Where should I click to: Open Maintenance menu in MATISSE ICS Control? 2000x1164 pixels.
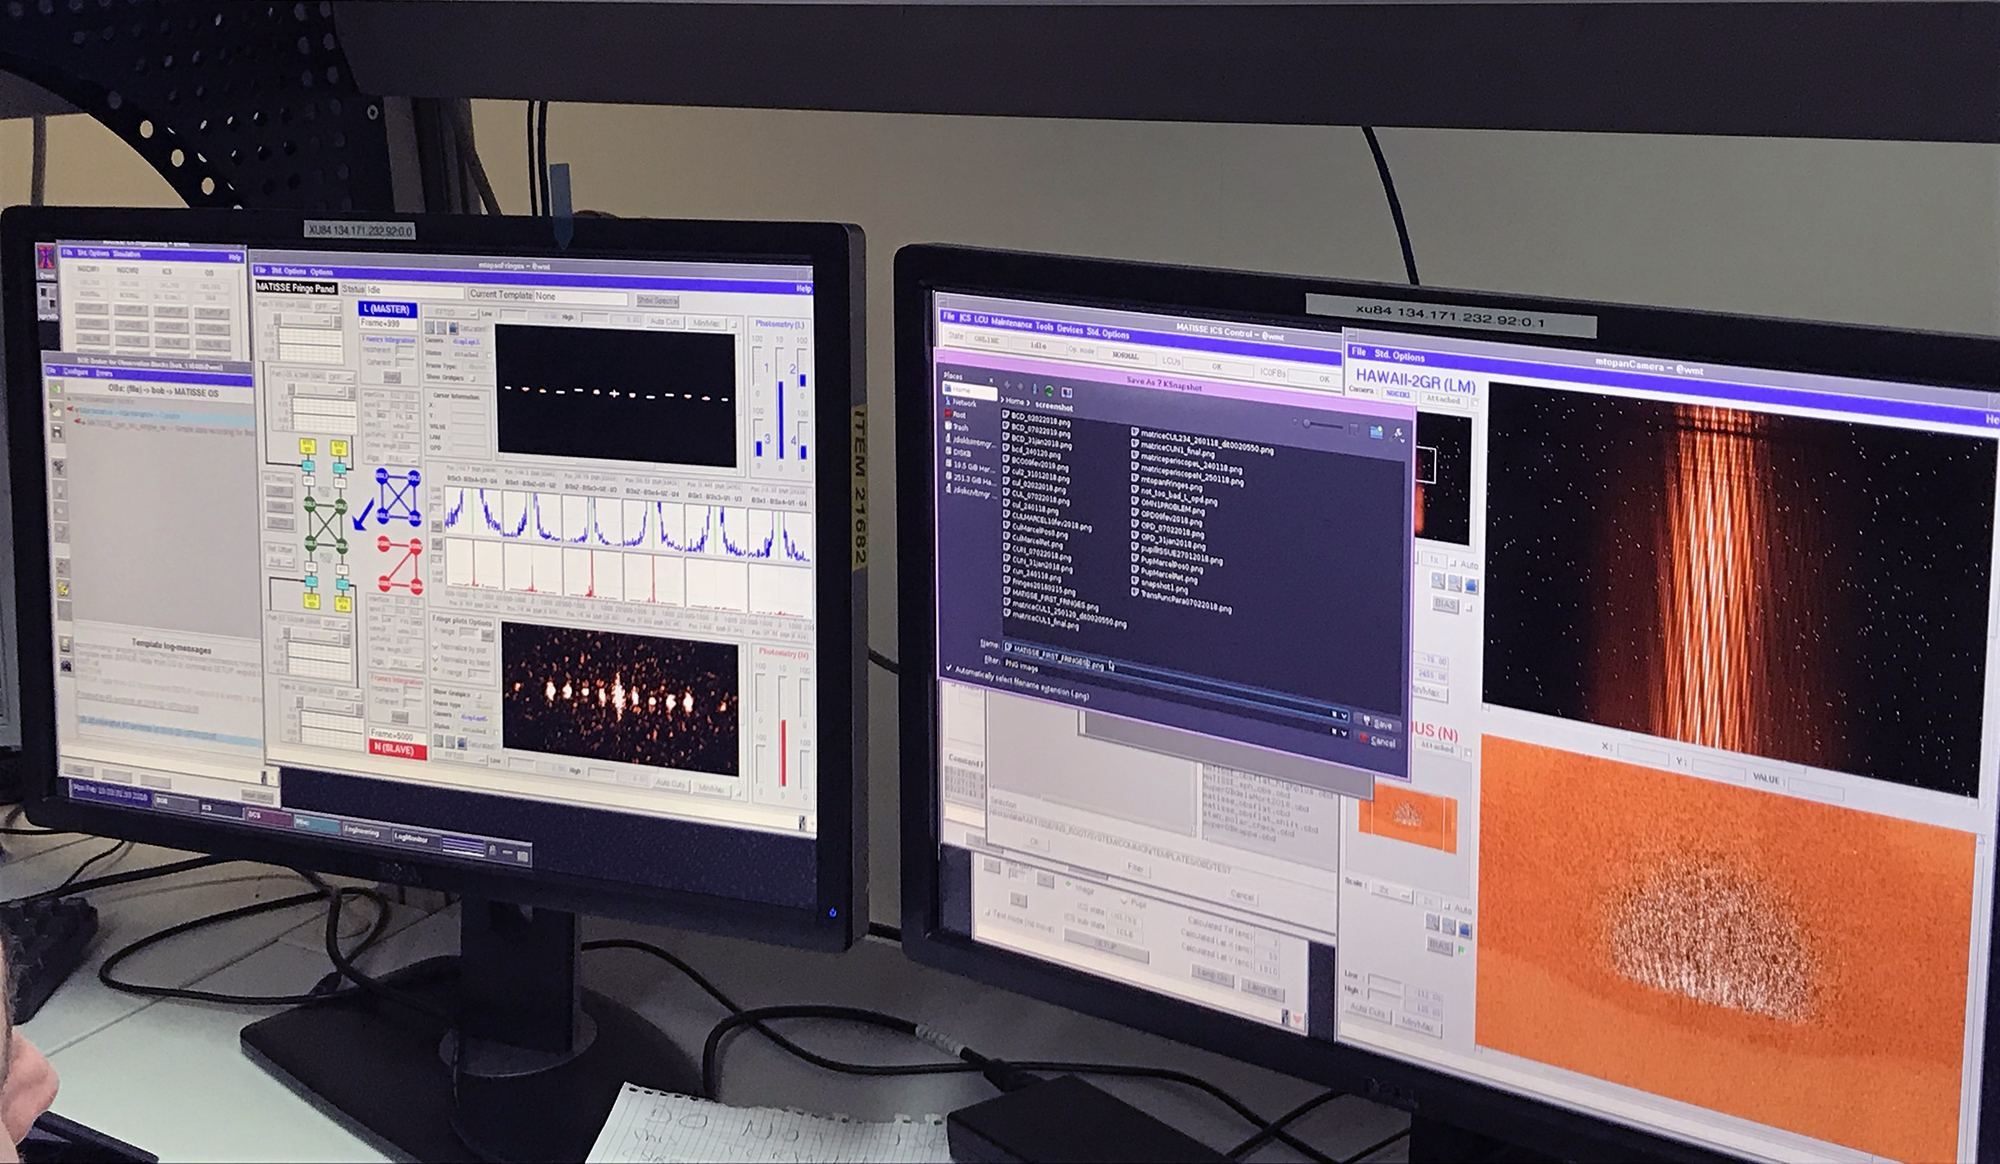click(1011, 324)
